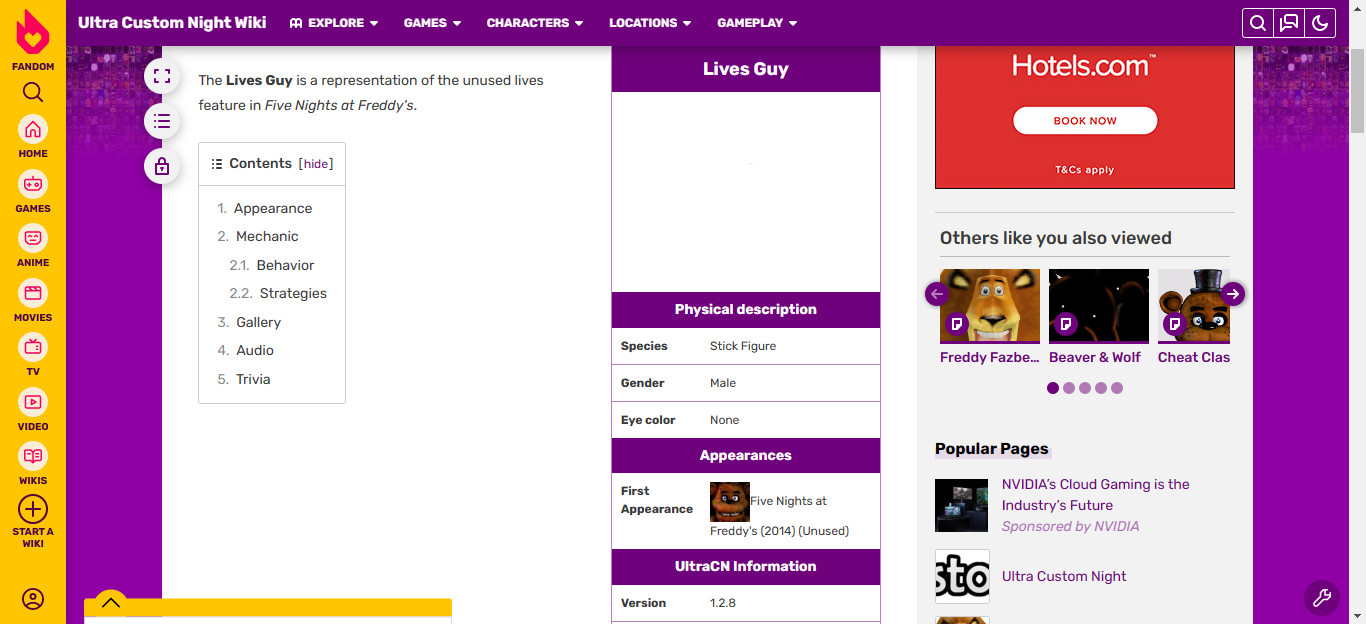
Task: Open the Beaver & Wolf thumbnail card
Action: pos(1099,317)
